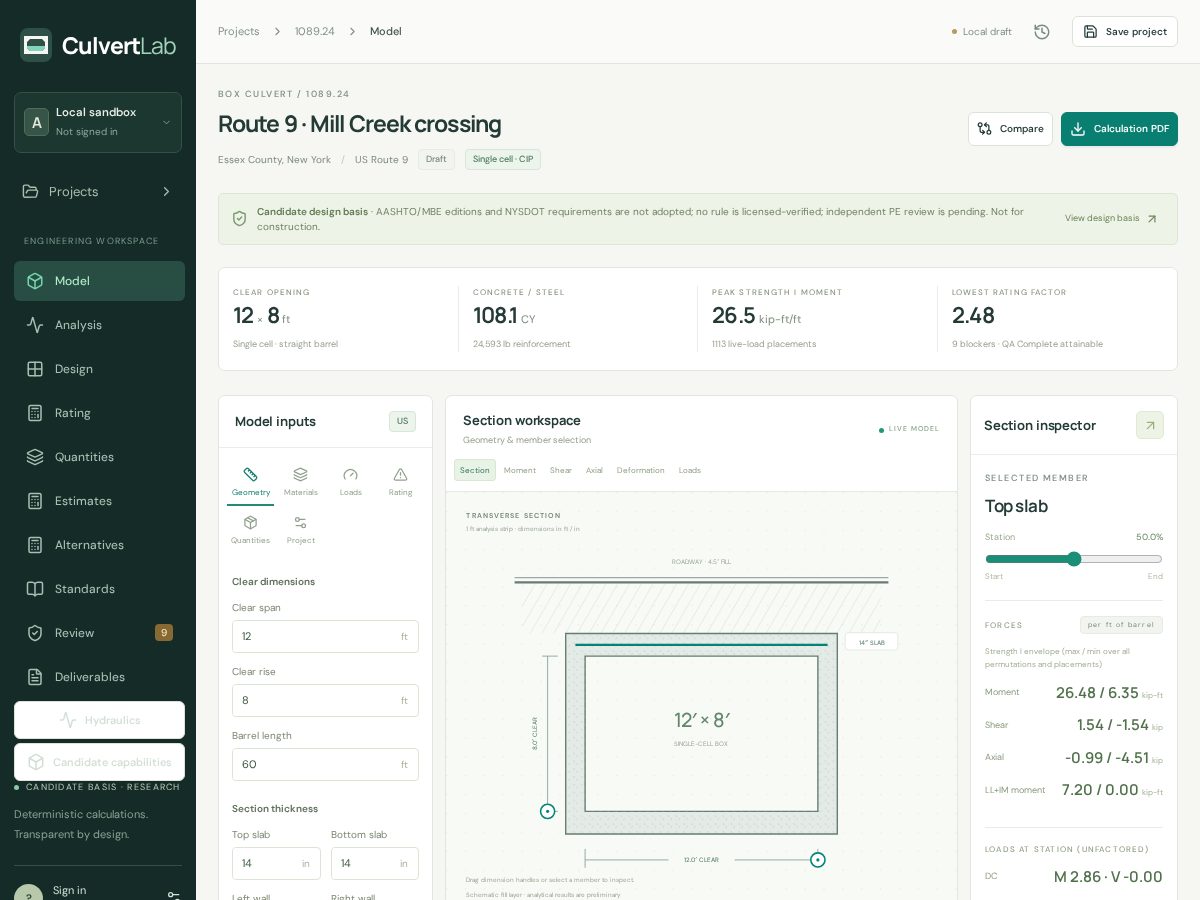Switch workspace to Moment view

[520, 470]
